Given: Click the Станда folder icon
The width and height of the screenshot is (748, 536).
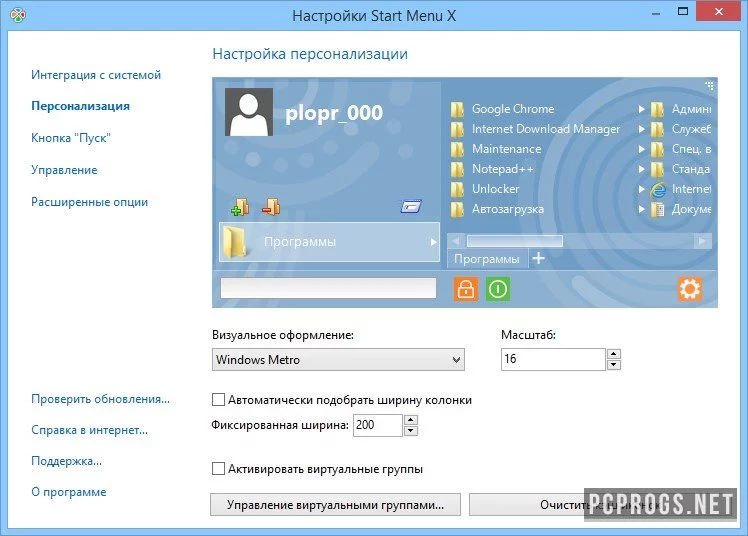Looking at the screenshot, I should click(657, 169).
